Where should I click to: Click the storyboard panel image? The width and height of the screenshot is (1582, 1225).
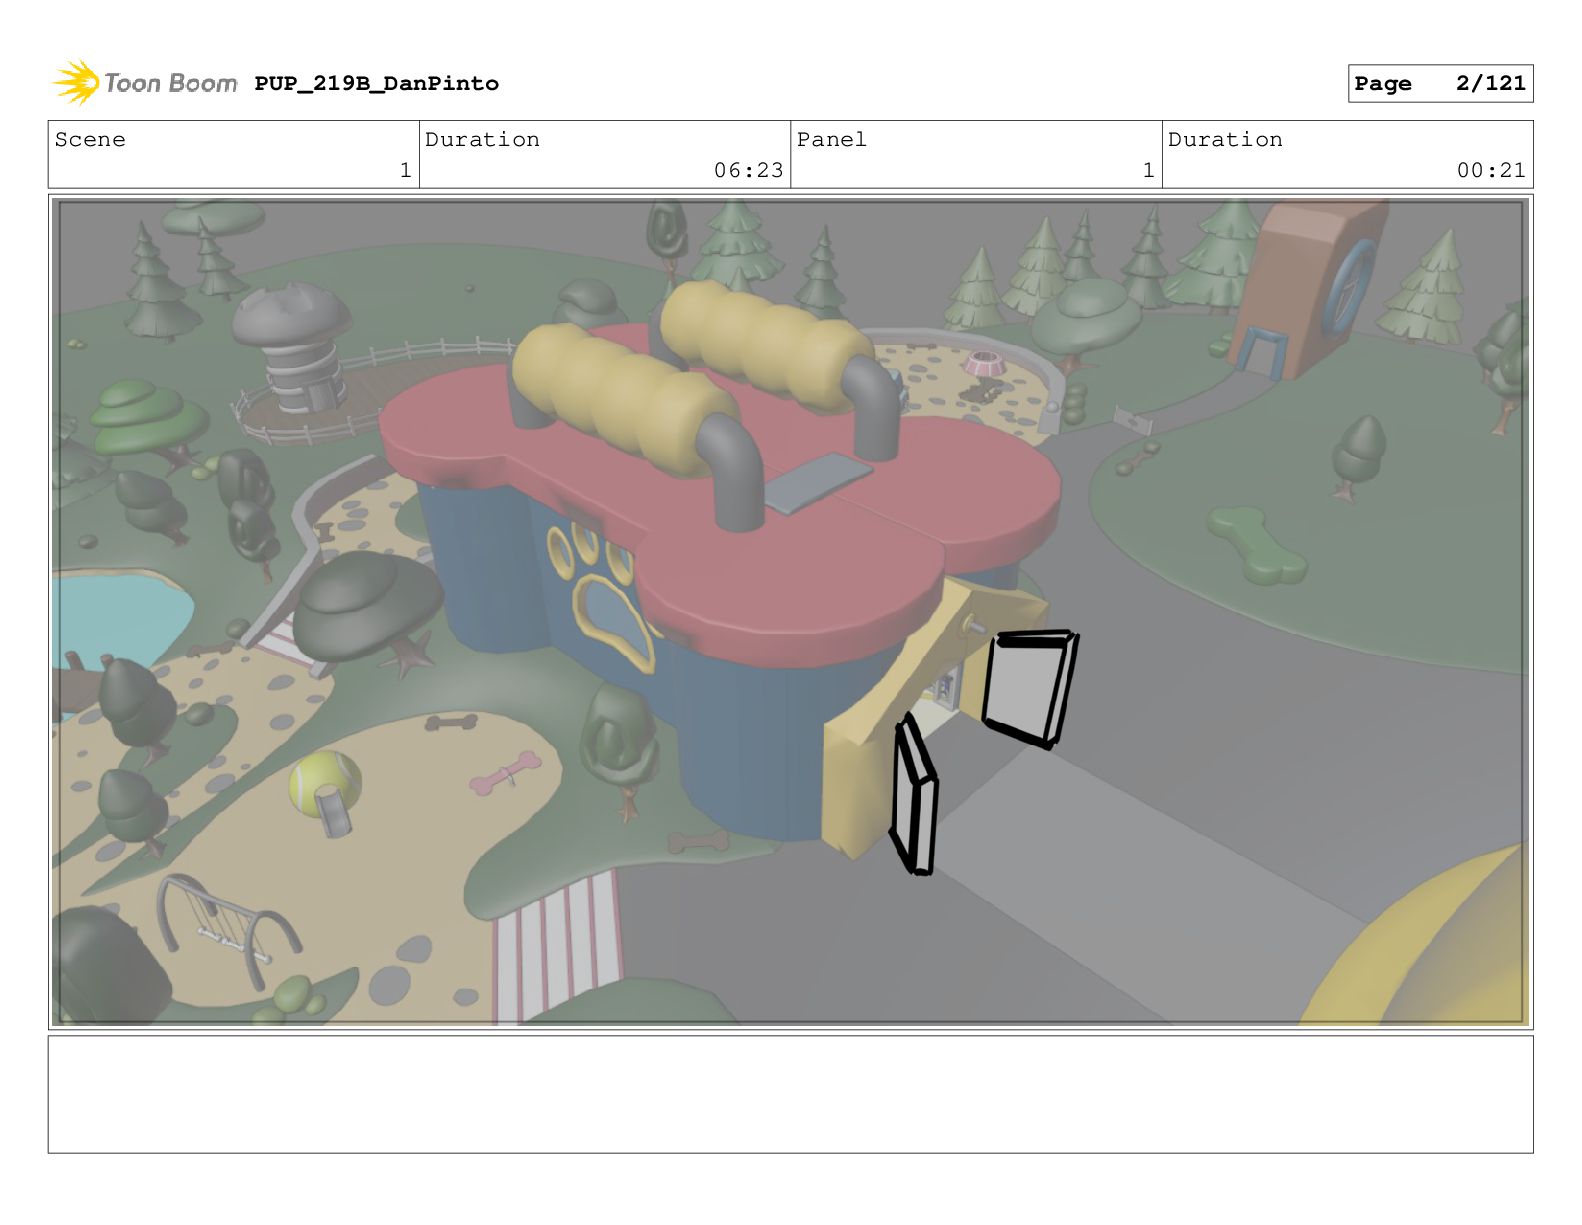[790, 612]
